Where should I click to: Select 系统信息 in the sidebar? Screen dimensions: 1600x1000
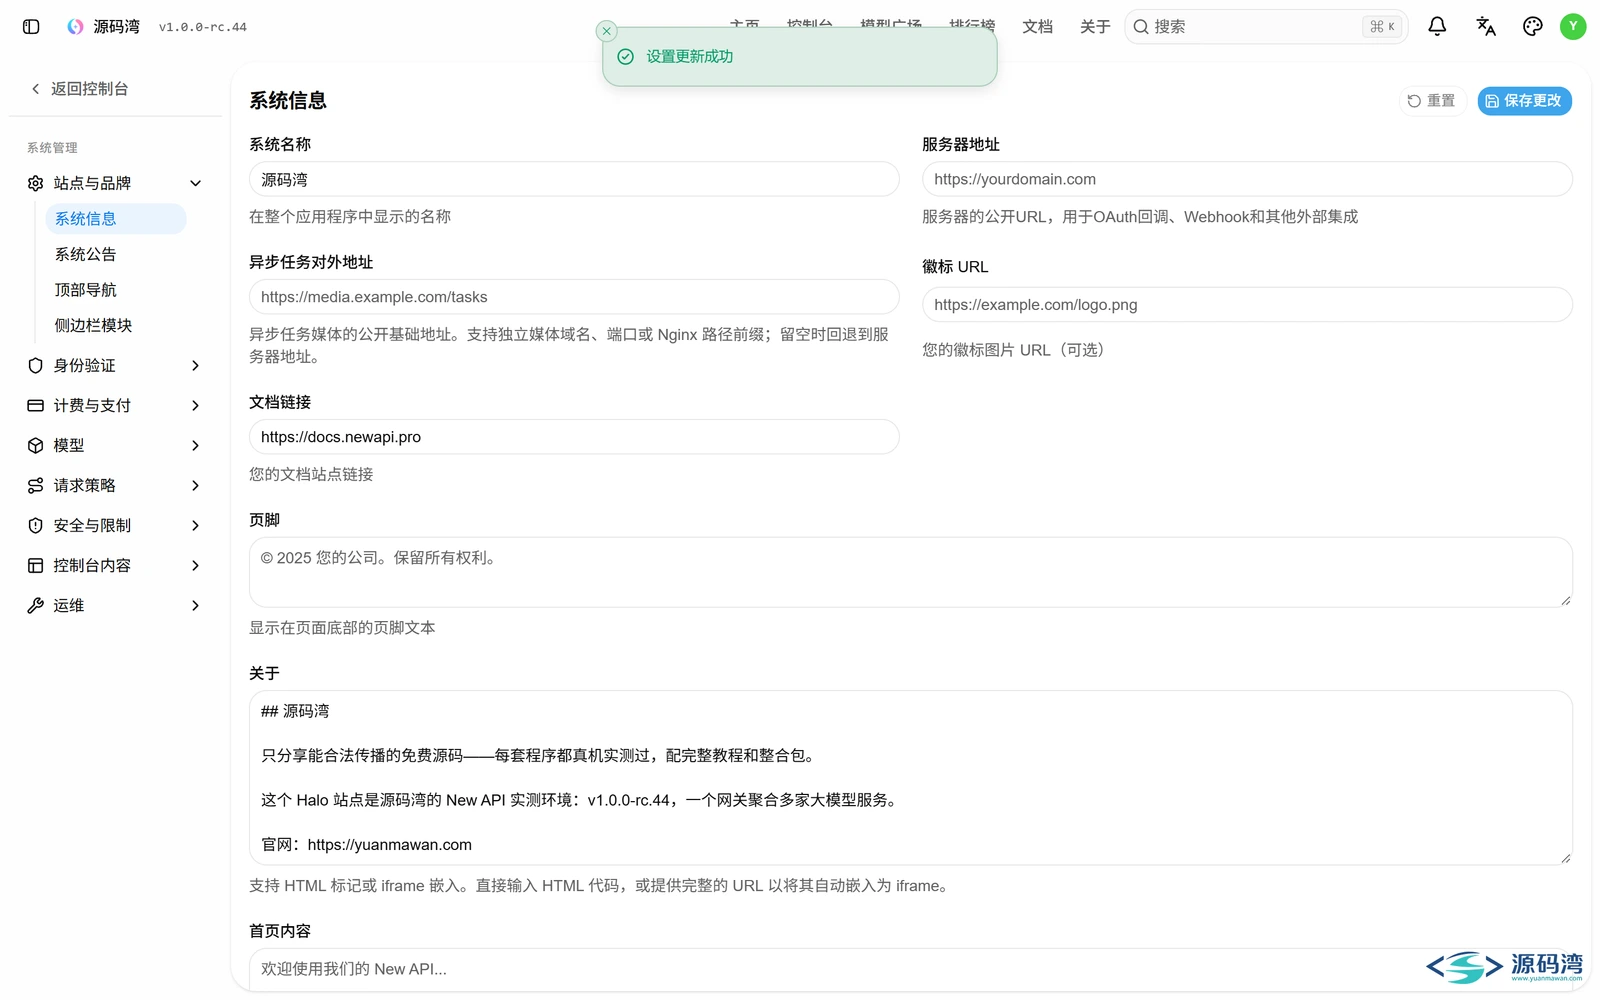point(116,219)
